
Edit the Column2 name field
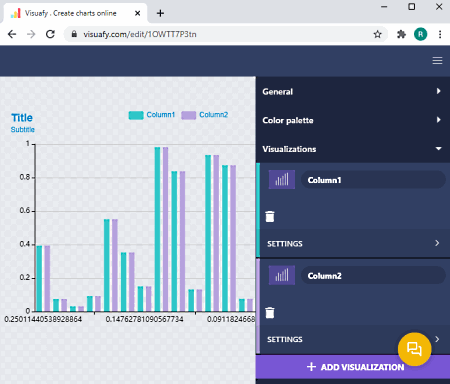coord(373,276)
